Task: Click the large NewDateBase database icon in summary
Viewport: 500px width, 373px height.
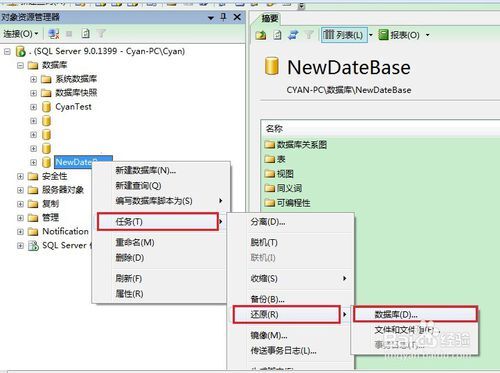Action: point(271,66)
